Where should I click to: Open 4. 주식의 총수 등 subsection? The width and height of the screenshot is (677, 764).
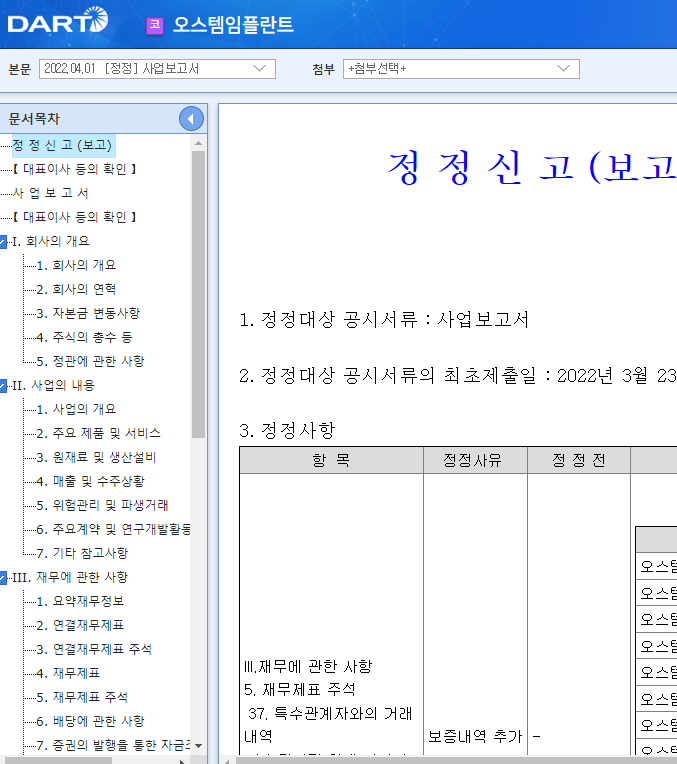84,337
